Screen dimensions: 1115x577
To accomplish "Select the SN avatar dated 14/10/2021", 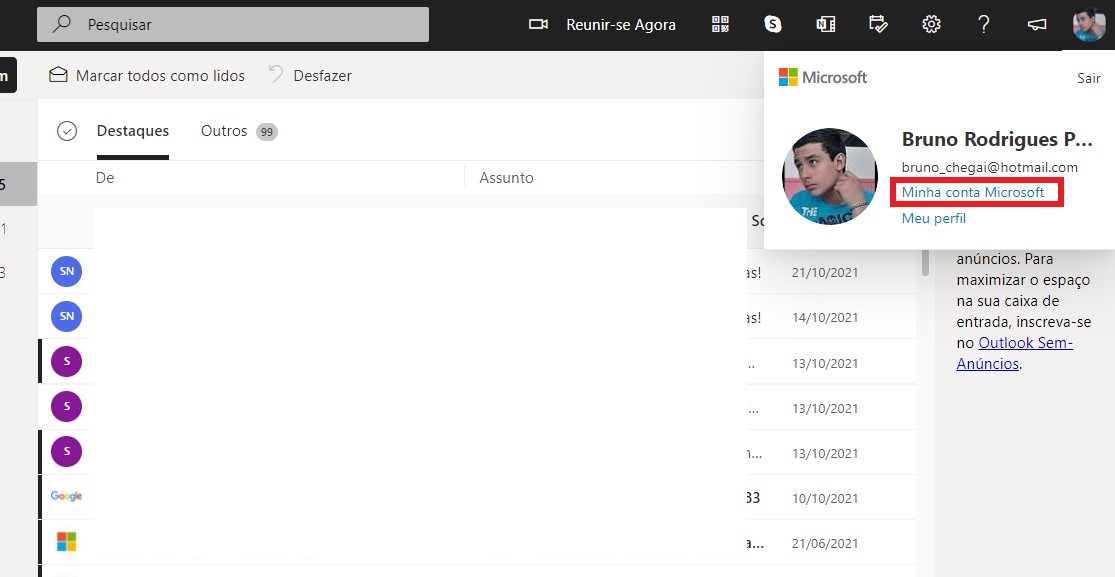I will [x=67, y=316].
